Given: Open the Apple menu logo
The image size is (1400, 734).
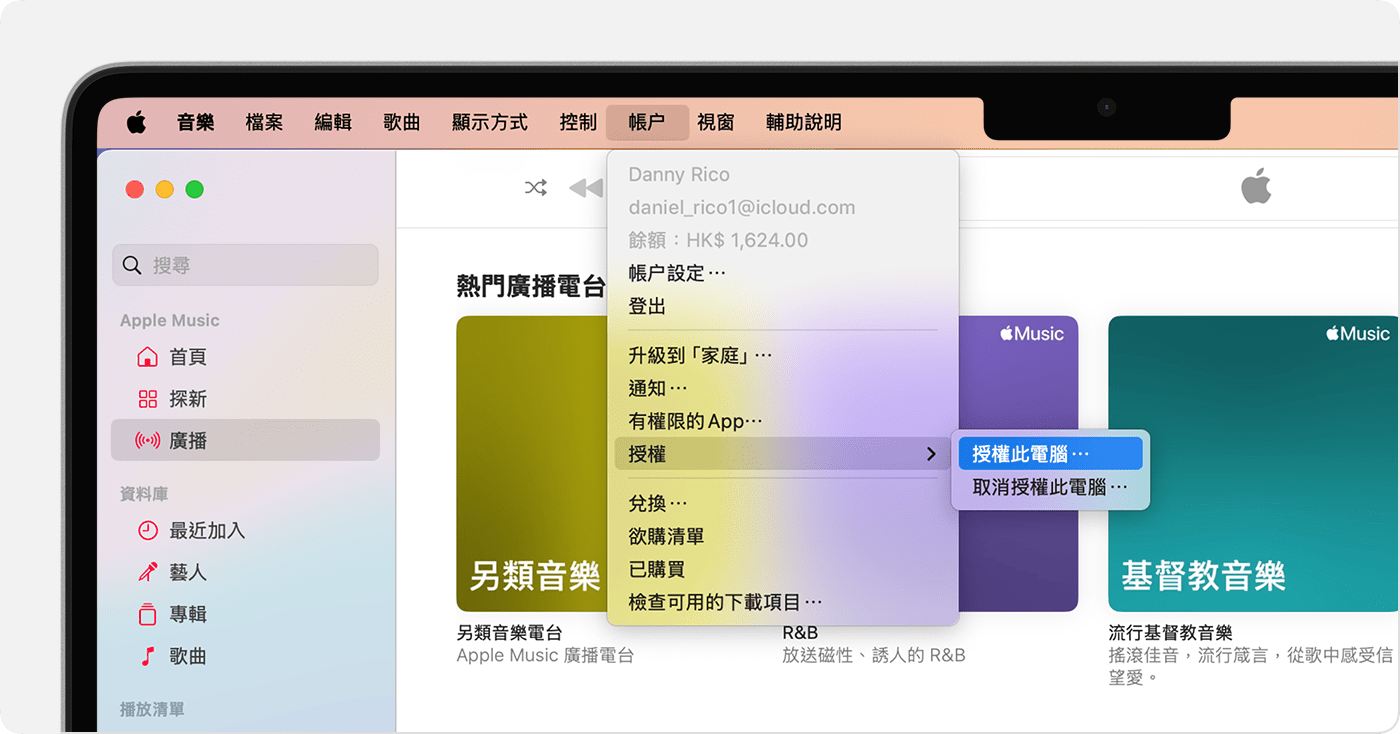Looking at the screenshot, I should [136, 122].
